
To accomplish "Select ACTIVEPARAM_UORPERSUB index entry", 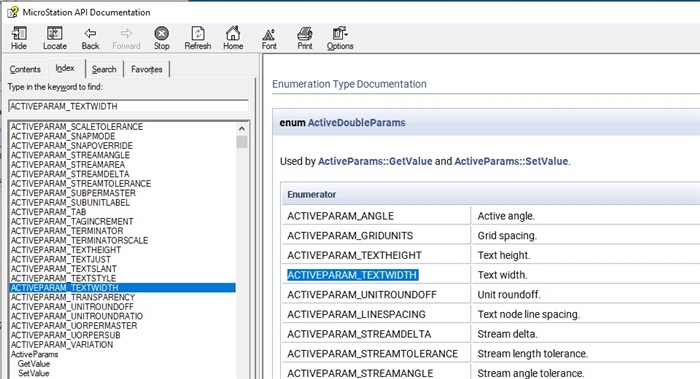I will tap(66, 335).
